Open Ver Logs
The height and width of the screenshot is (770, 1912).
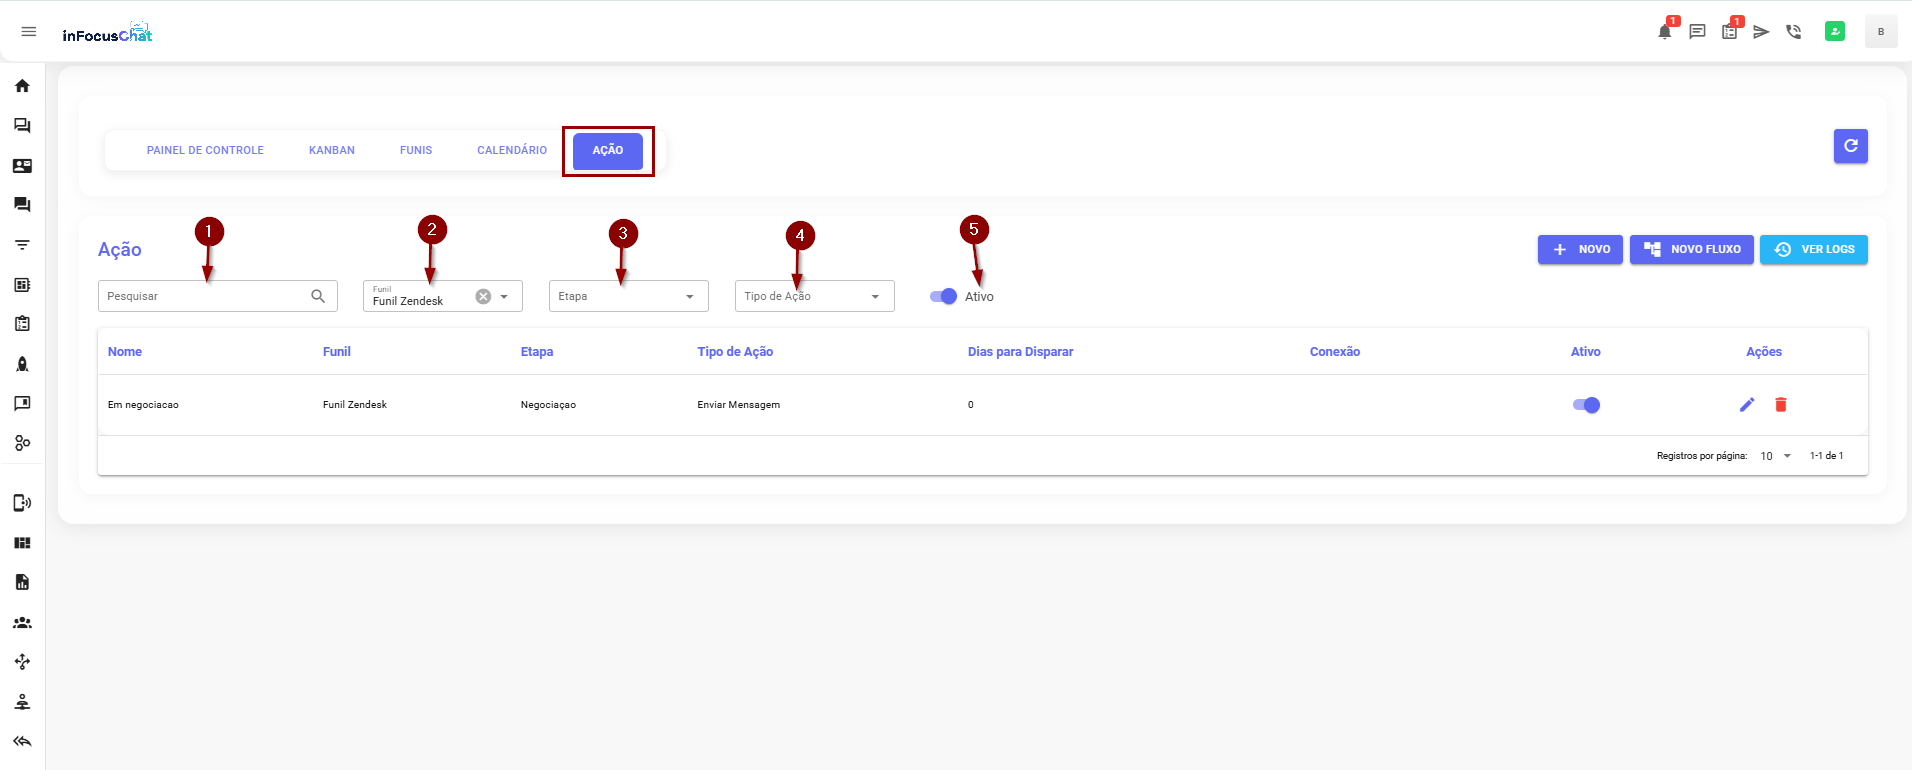tap(1813, 250)
